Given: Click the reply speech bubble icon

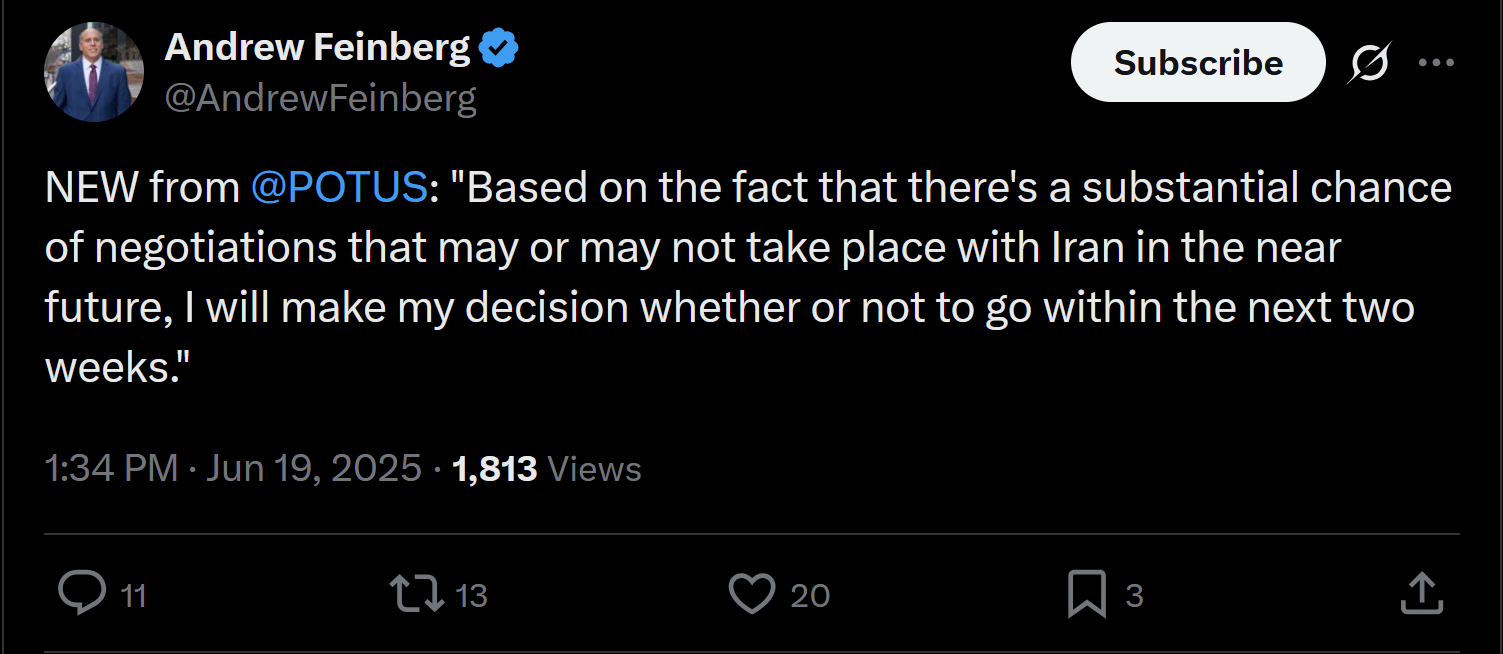Looking at the screenshot, I should coord(82,593).
